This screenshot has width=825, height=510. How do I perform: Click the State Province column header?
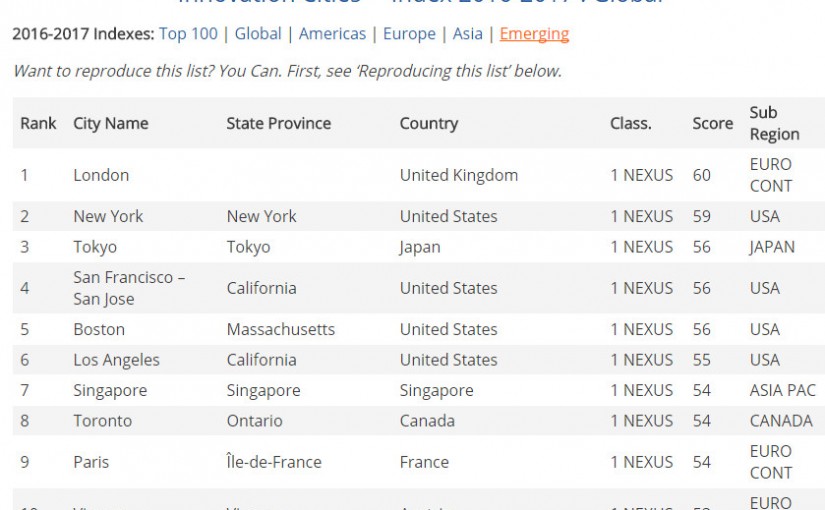(x=278, y=124)
